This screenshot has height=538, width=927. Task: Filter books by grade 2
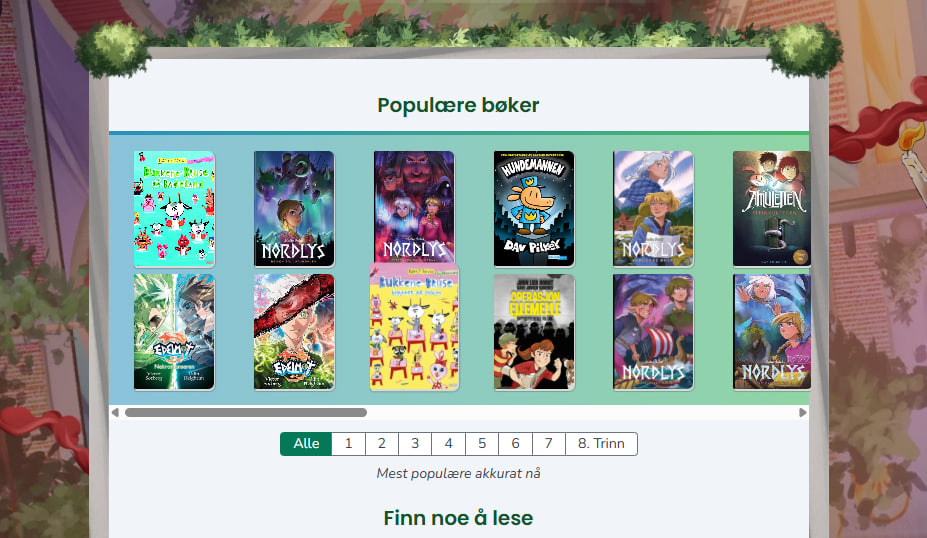[x=382, y=444]
